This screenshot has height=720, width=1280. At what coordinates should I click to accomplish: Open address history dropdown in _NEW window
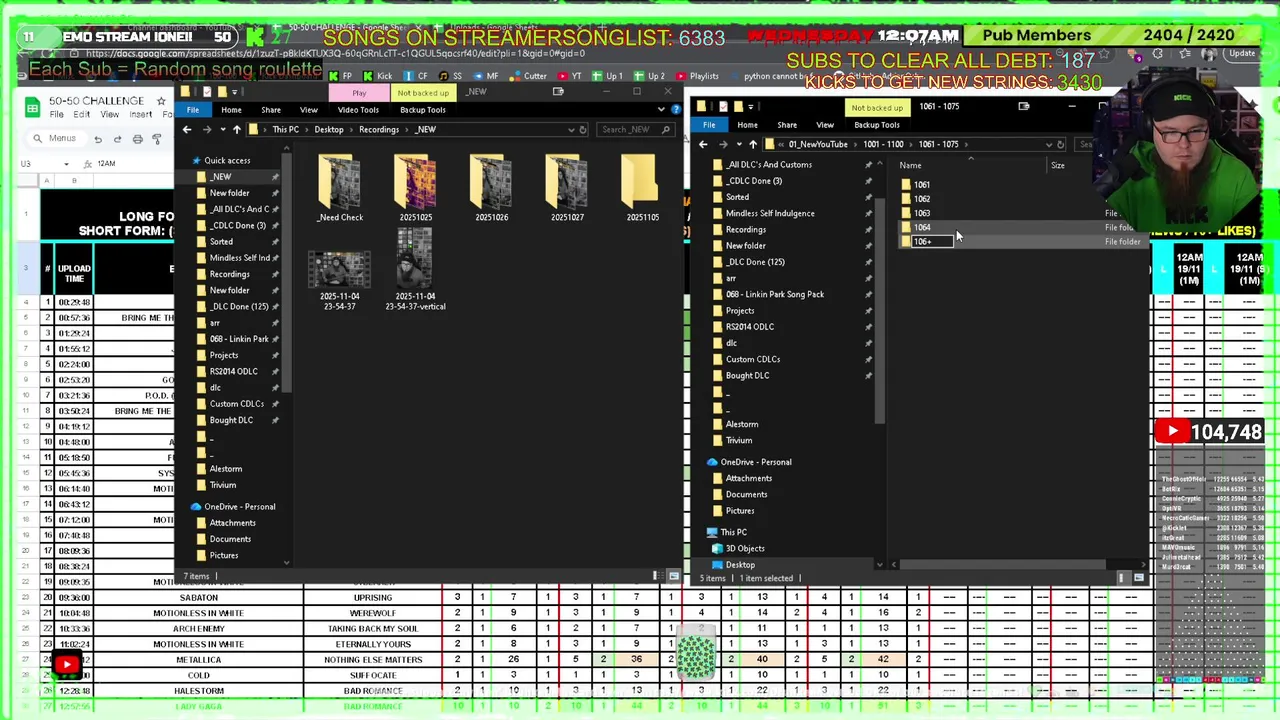[x=570, y=129]
